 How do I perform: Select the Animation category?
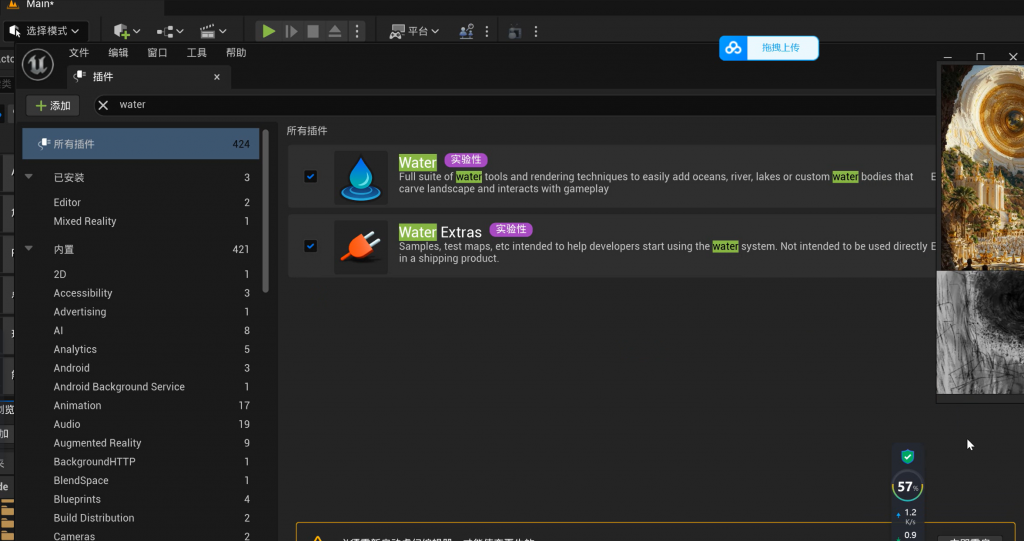140,405
